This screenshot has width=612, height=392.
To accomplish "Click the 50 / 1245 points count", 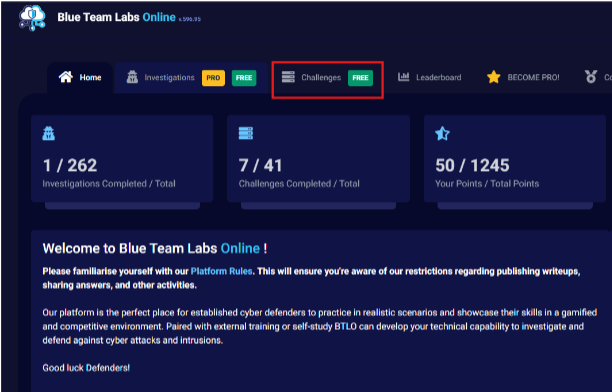I will coord(472,165).
